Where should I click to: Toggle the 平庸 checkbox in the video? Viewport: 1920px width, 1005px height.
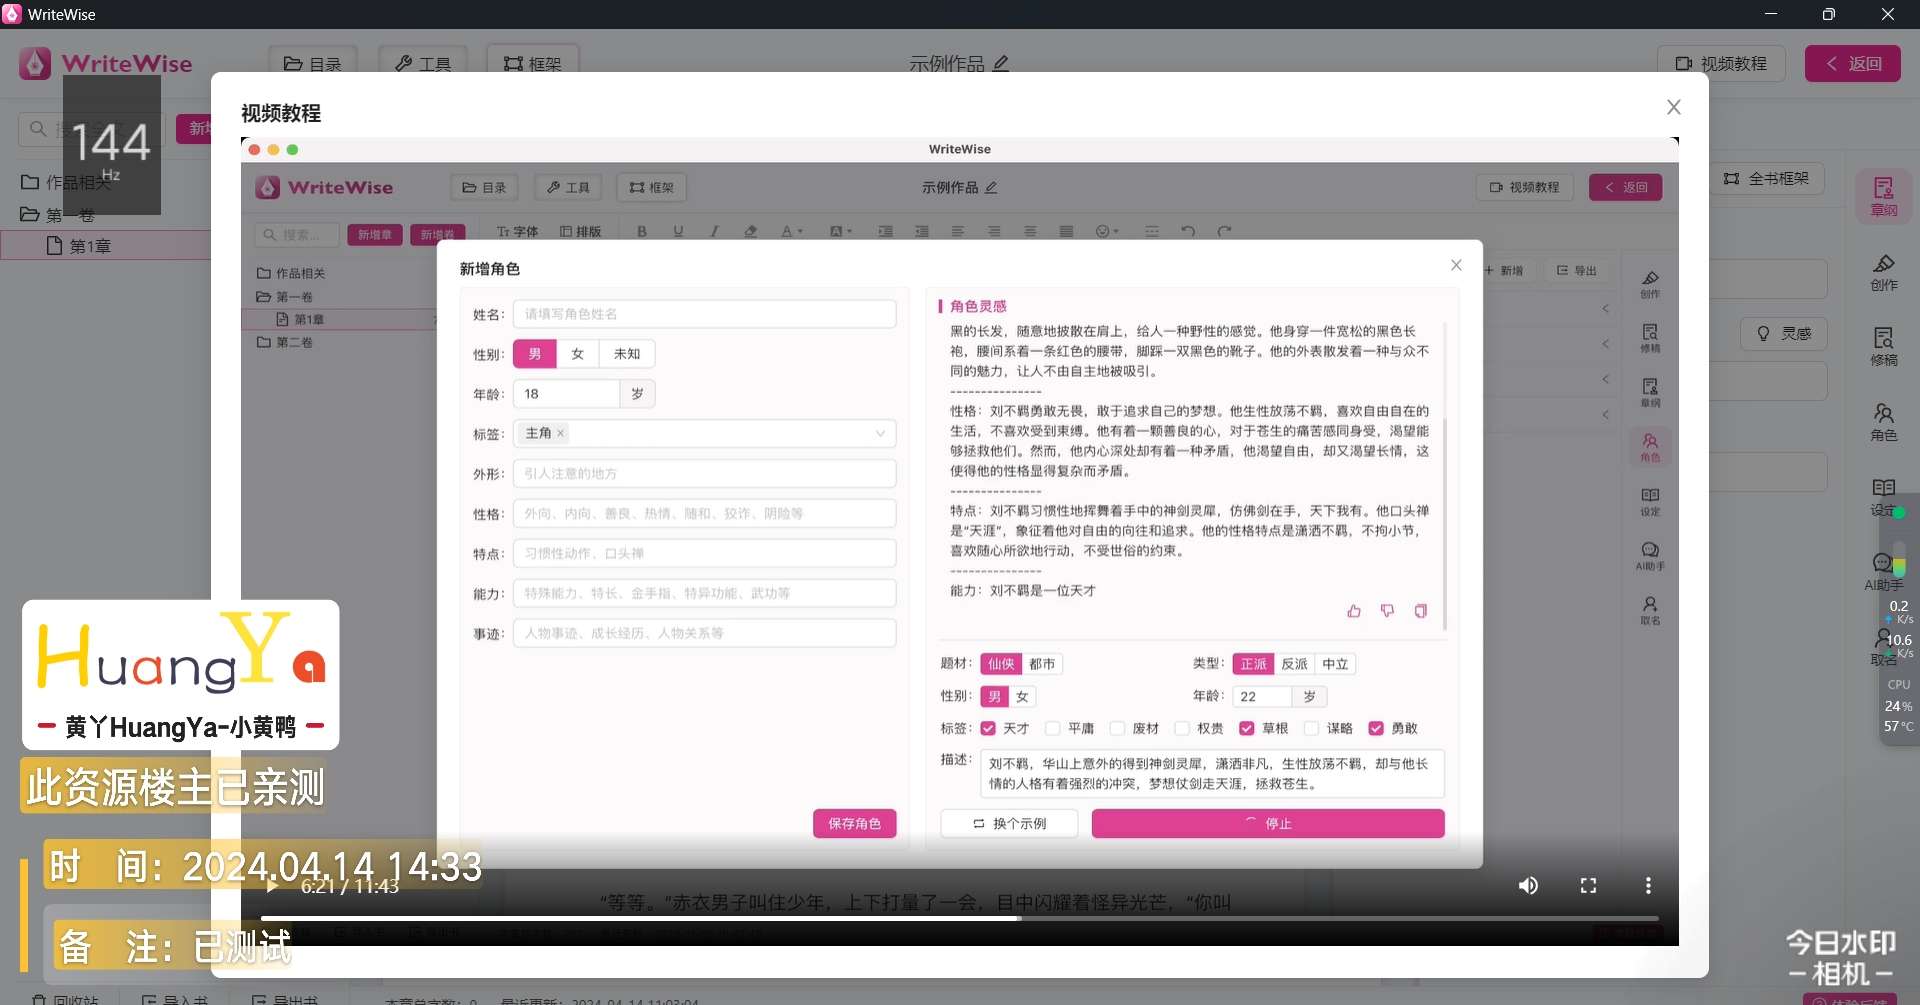(x=1052, y=728)
